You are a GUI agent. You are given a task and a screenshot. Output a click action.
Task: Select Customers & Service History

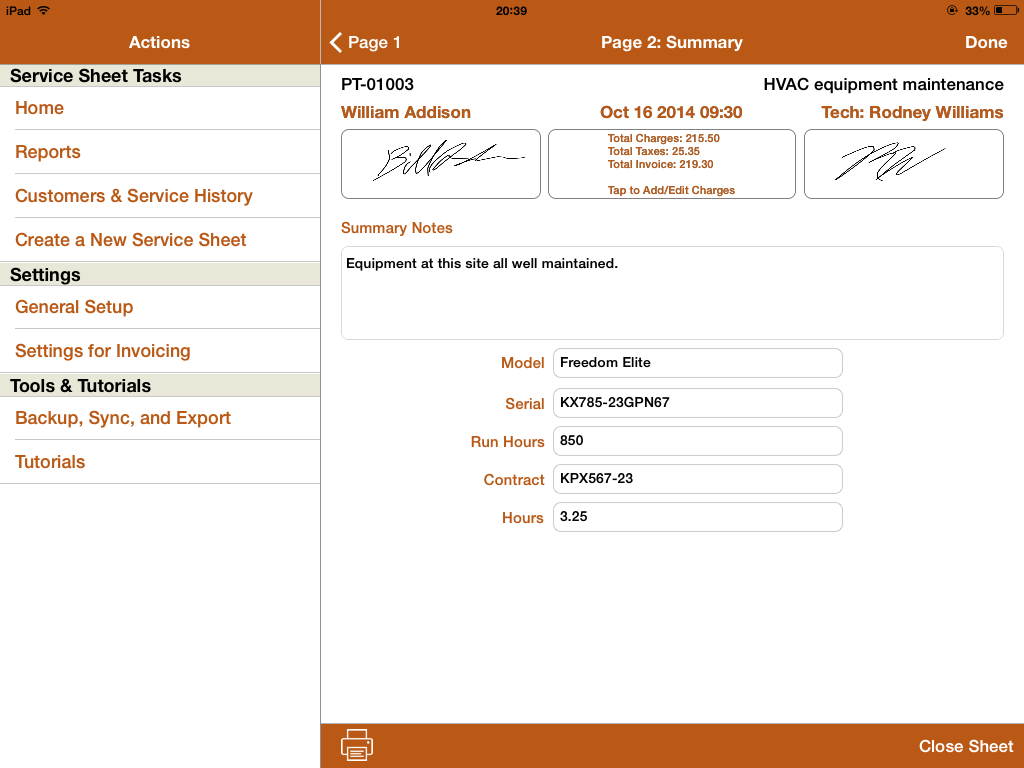coord(134,196)
